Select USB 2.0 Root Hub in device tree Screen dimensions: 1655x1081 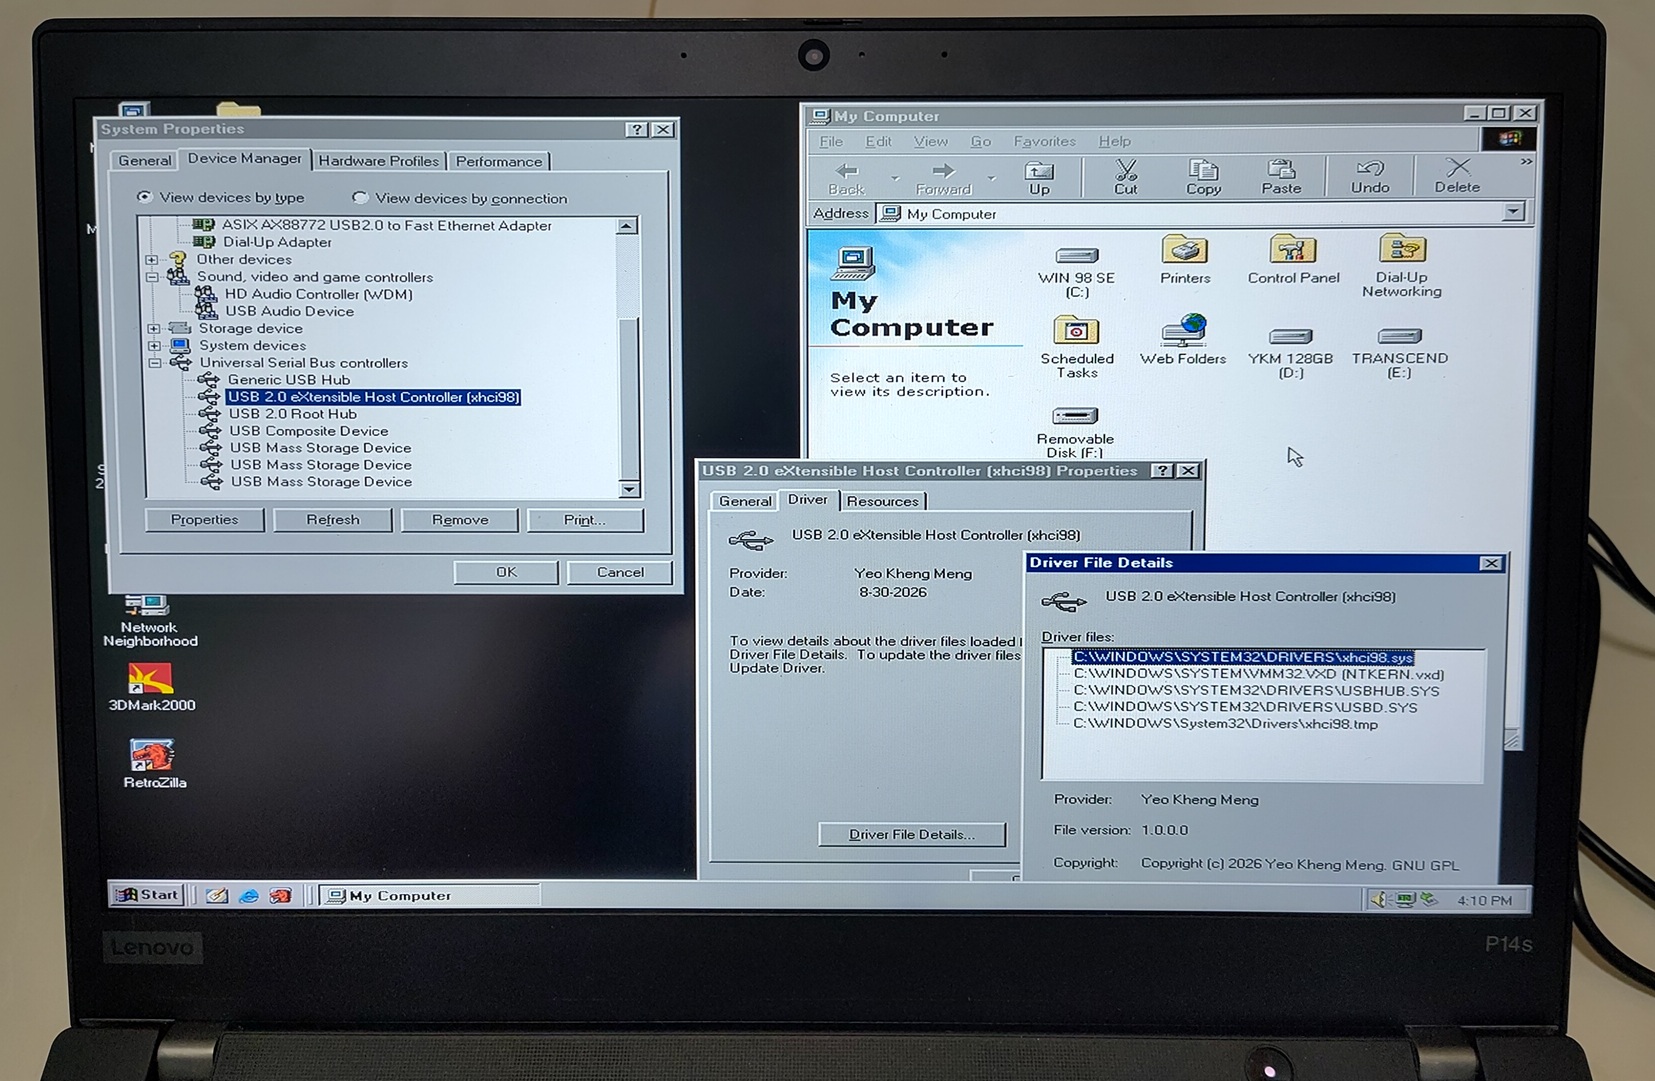292,414
